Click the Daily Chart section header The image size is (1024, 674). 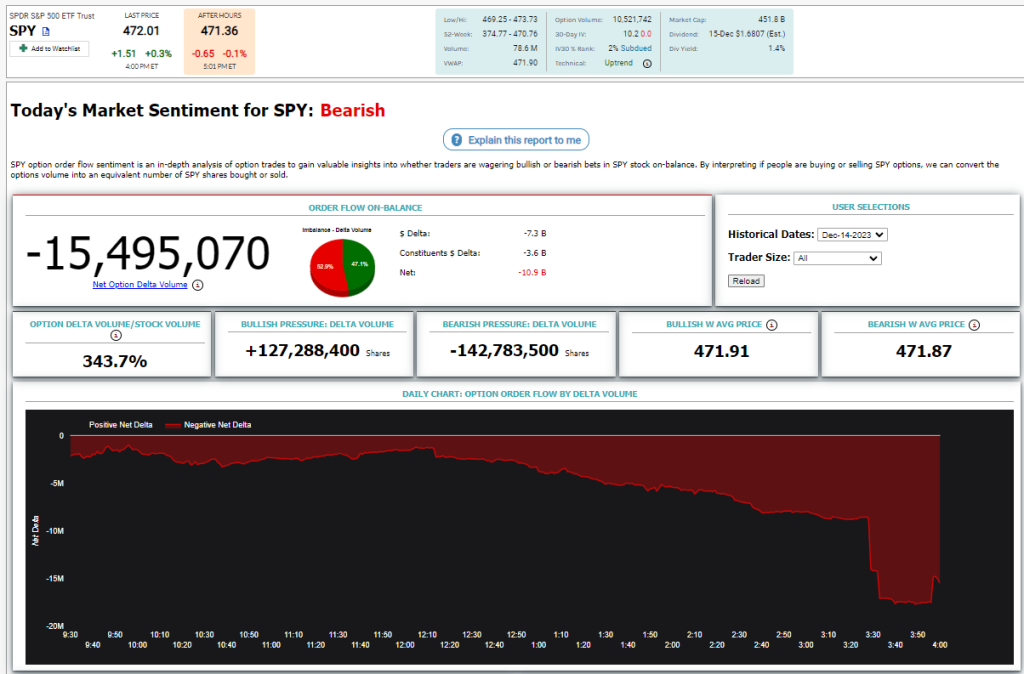[x=520, y=394]
